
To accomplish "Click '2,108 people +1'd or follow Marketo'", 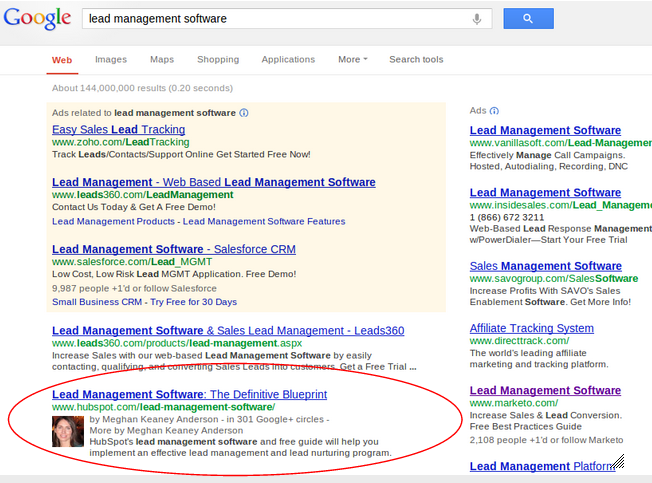I will 546,440.
